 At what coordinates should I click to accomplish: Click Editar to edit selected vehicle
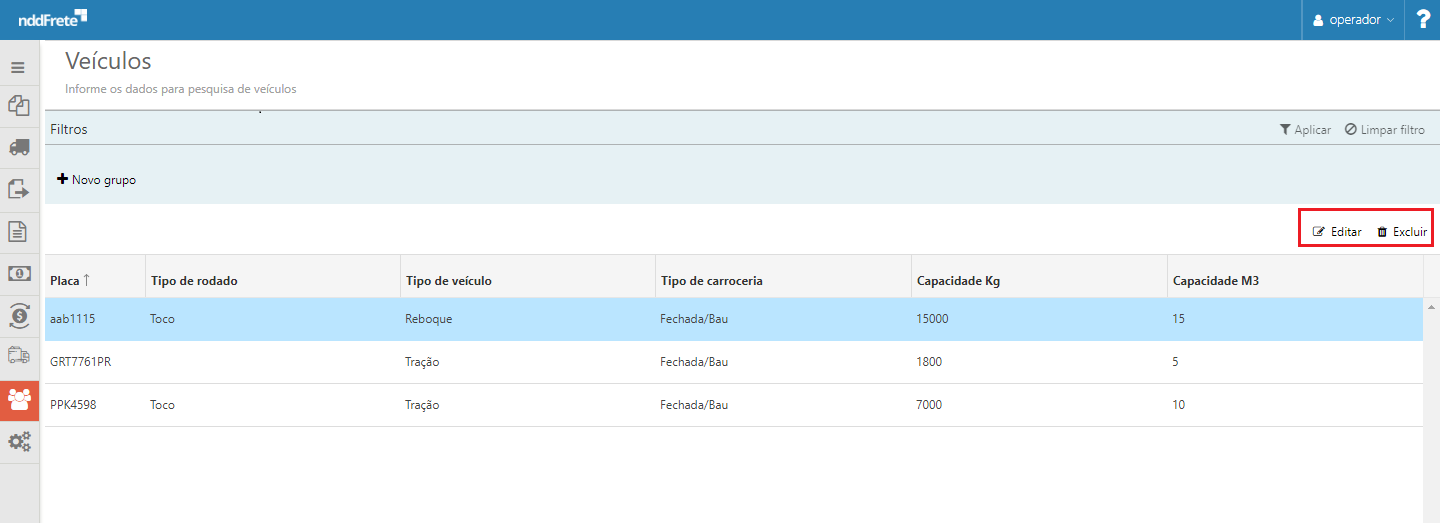coord(1337,232)
